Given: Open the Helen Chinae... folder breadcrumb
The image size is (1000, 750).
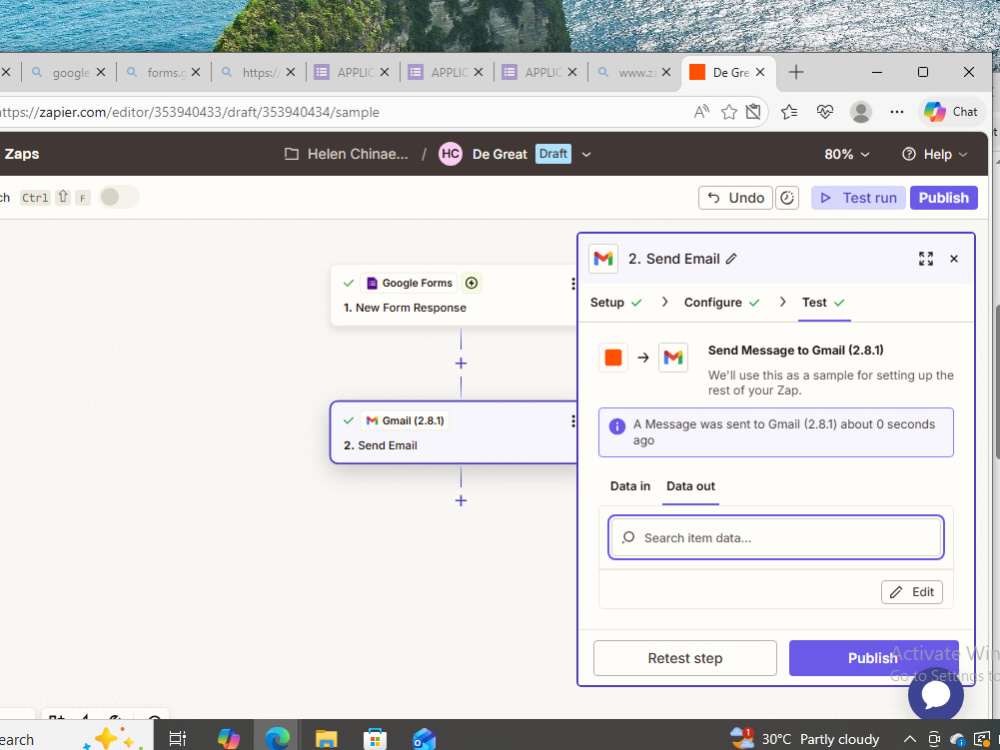Looking at the screenshot, I should (x=346, y=154).
